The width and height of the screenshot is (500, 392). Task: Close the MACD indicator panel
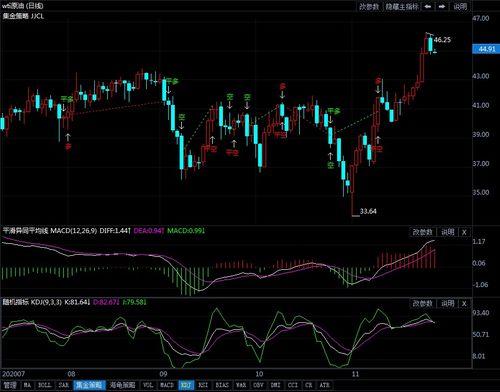(464, 232)
